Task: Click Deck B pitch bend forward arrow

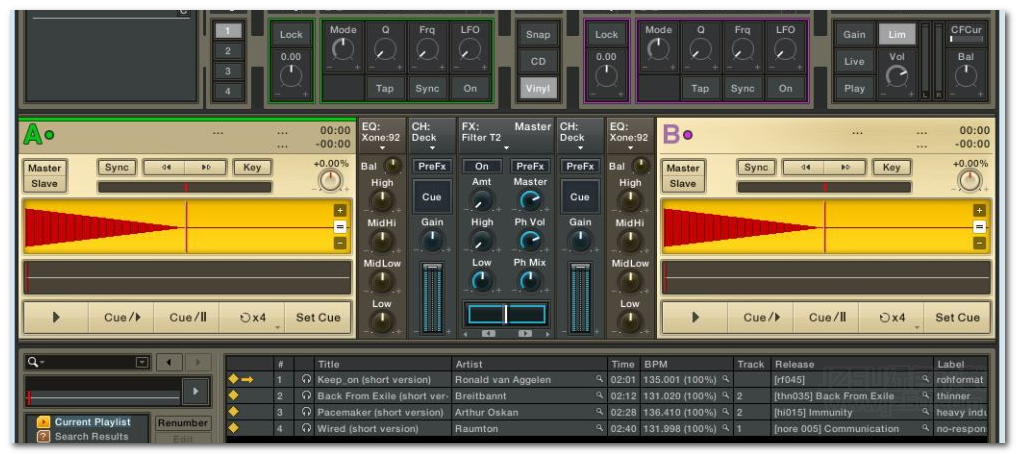Action: pyautogui.click(x=845, y=167)
